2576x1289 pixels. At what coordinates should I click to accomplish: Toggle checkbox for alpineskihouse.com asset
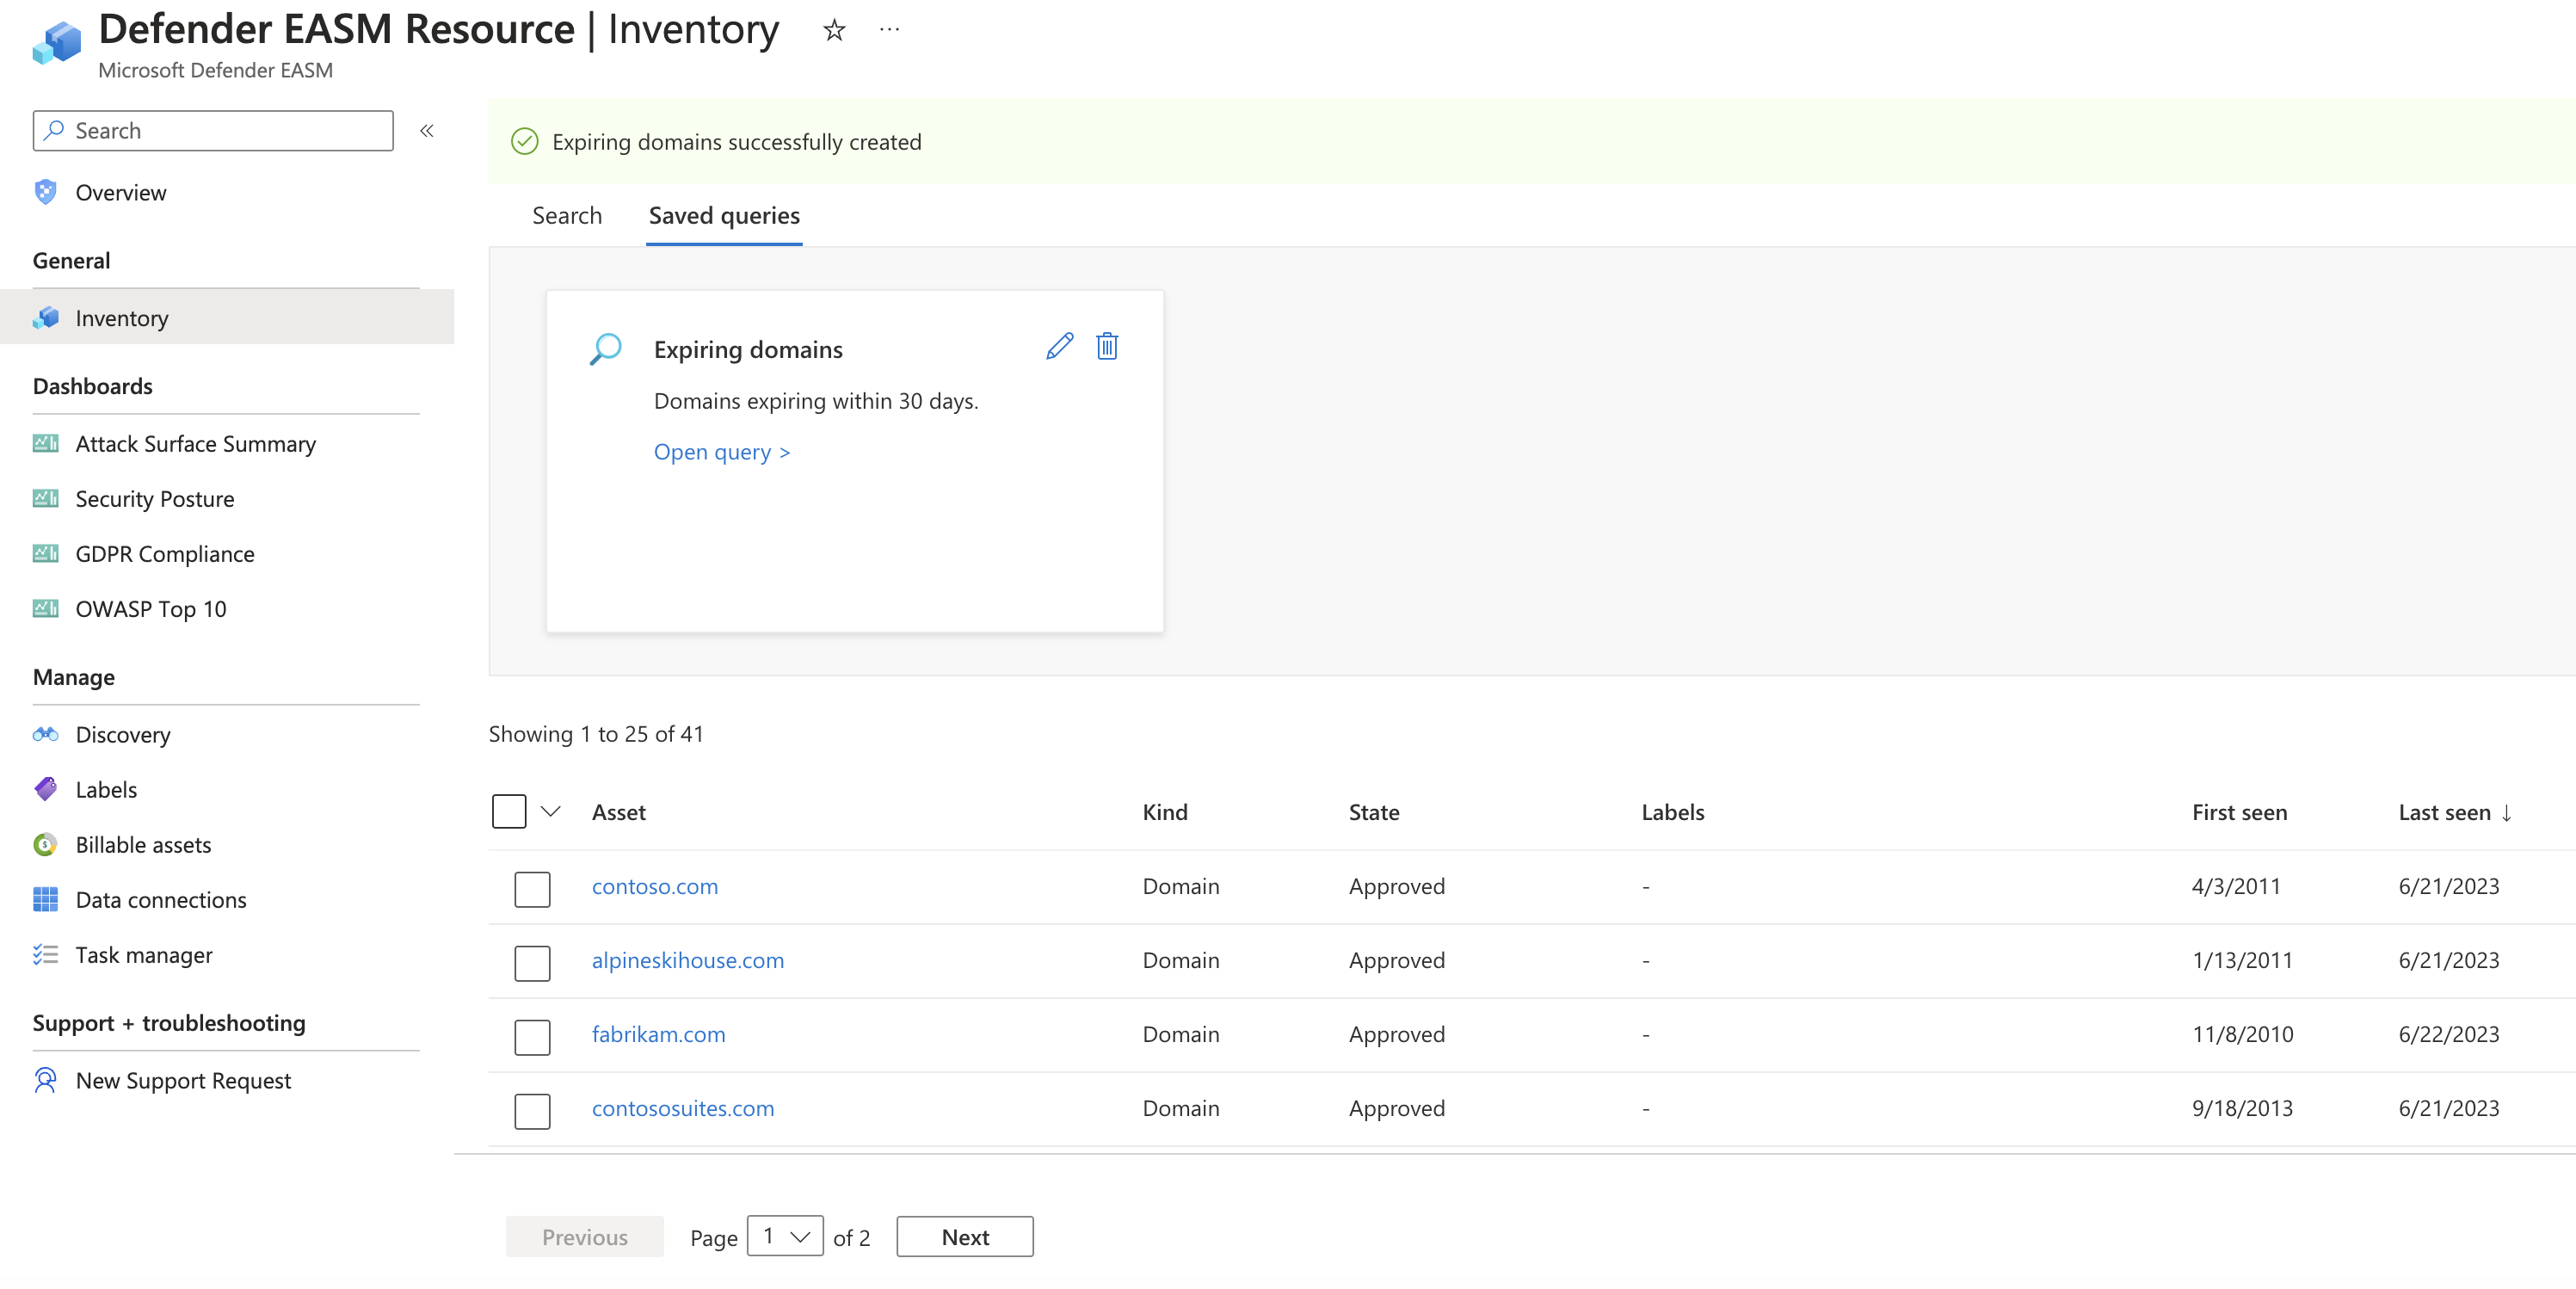pyautogui.click(x=533, y=960)
